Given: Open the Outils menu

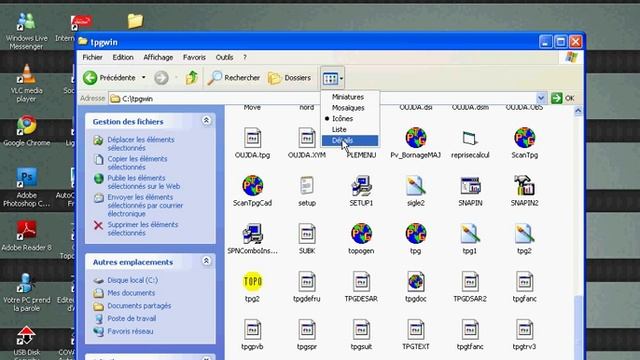Looking at the screenshot, I should tap(224, 57).
